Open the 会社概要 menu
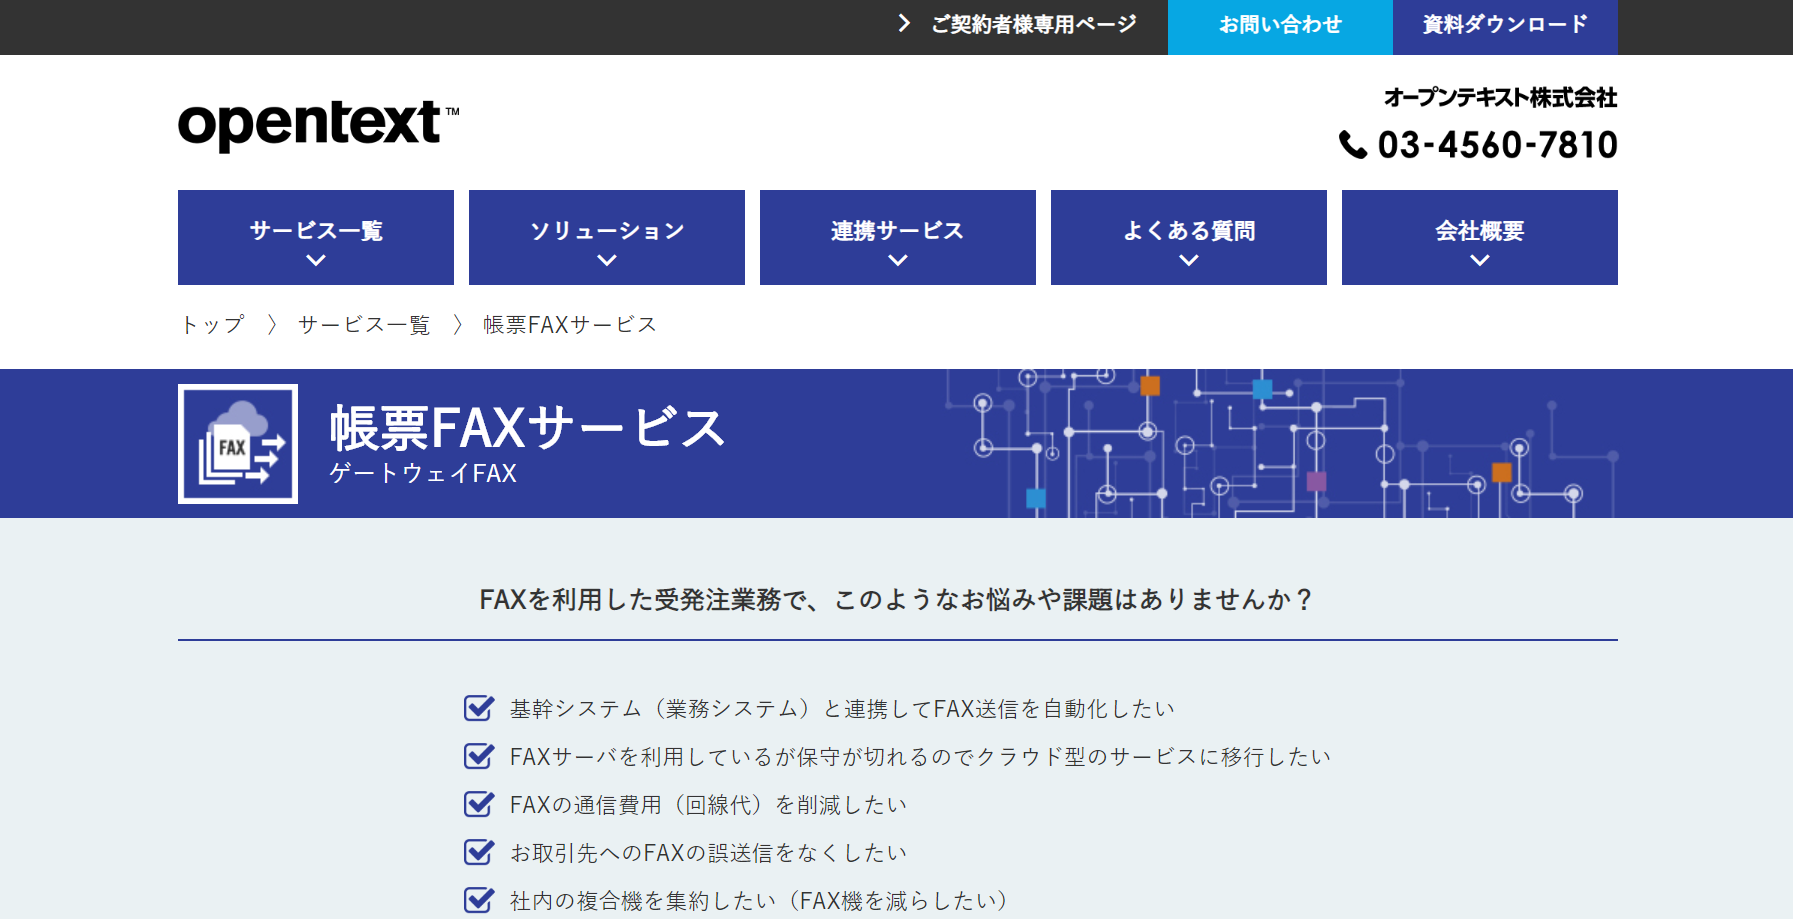 (1480, 237)
